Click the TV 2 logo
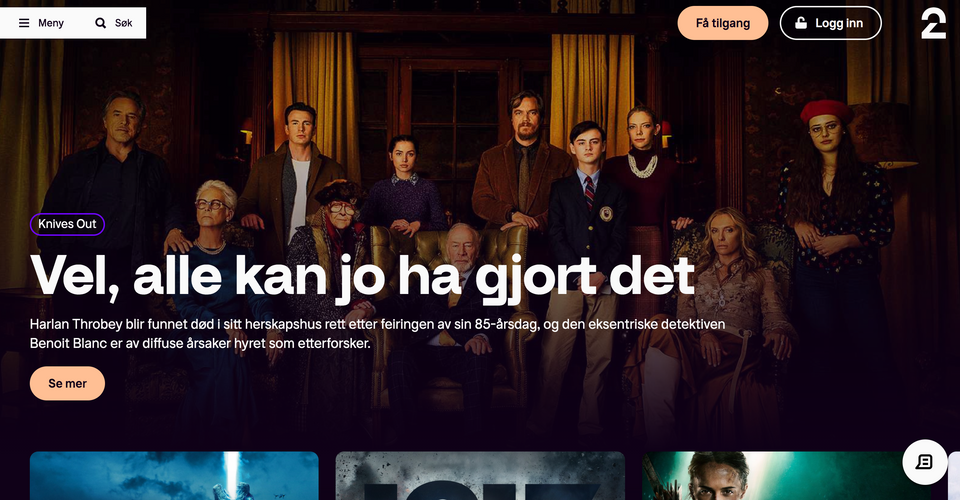The width and height of the screenshot is (960, 500). (x=933, y=23)
